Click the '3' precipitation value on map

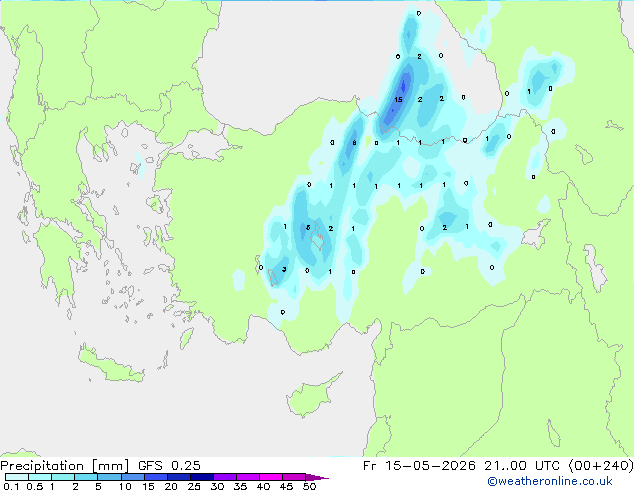pyautogui.click(x=284, y=269)
